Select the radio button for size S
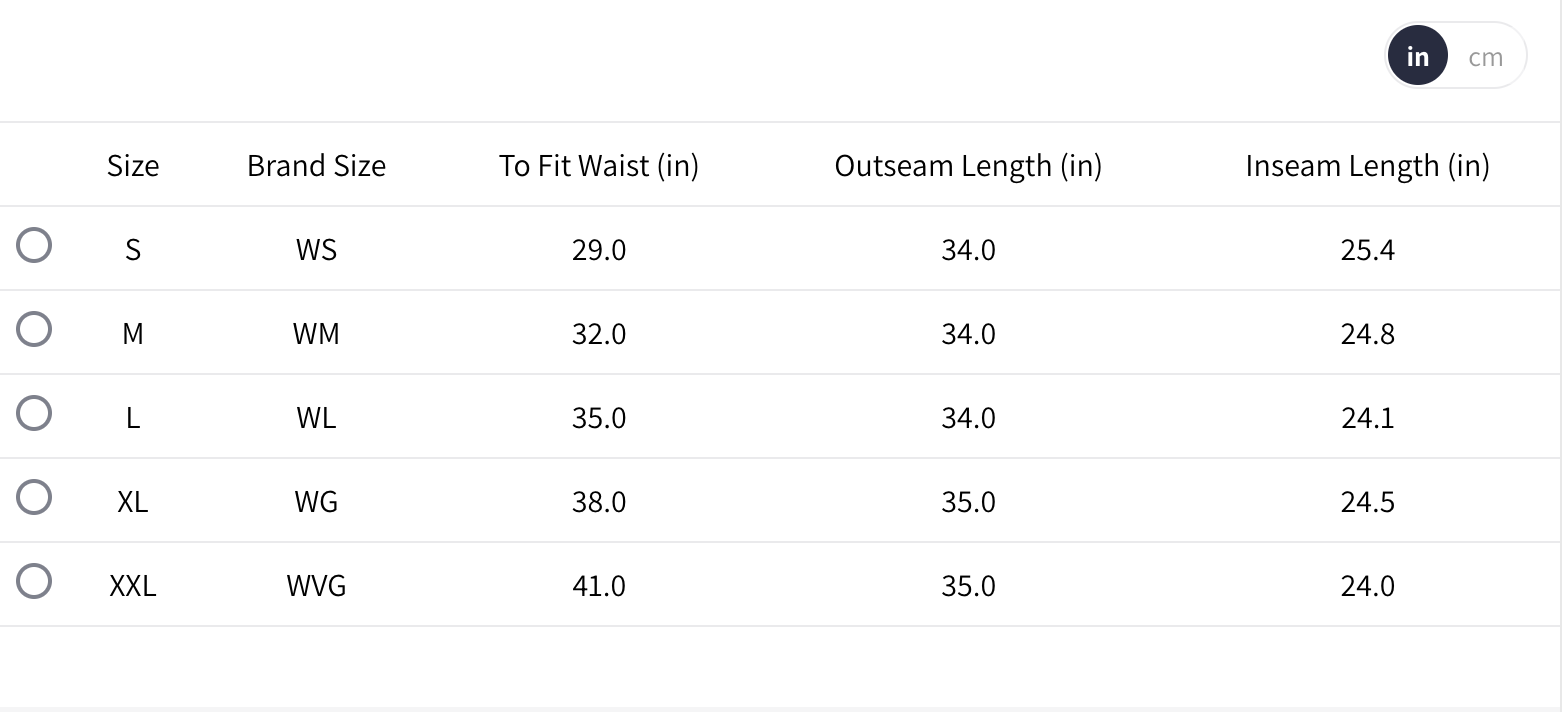Screen dimensions: 1562x712 (x=34, y=245)
